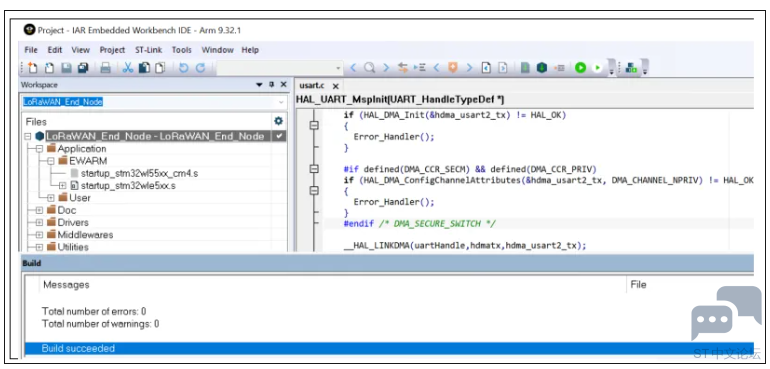Open the Edit menu

(55, 50)
